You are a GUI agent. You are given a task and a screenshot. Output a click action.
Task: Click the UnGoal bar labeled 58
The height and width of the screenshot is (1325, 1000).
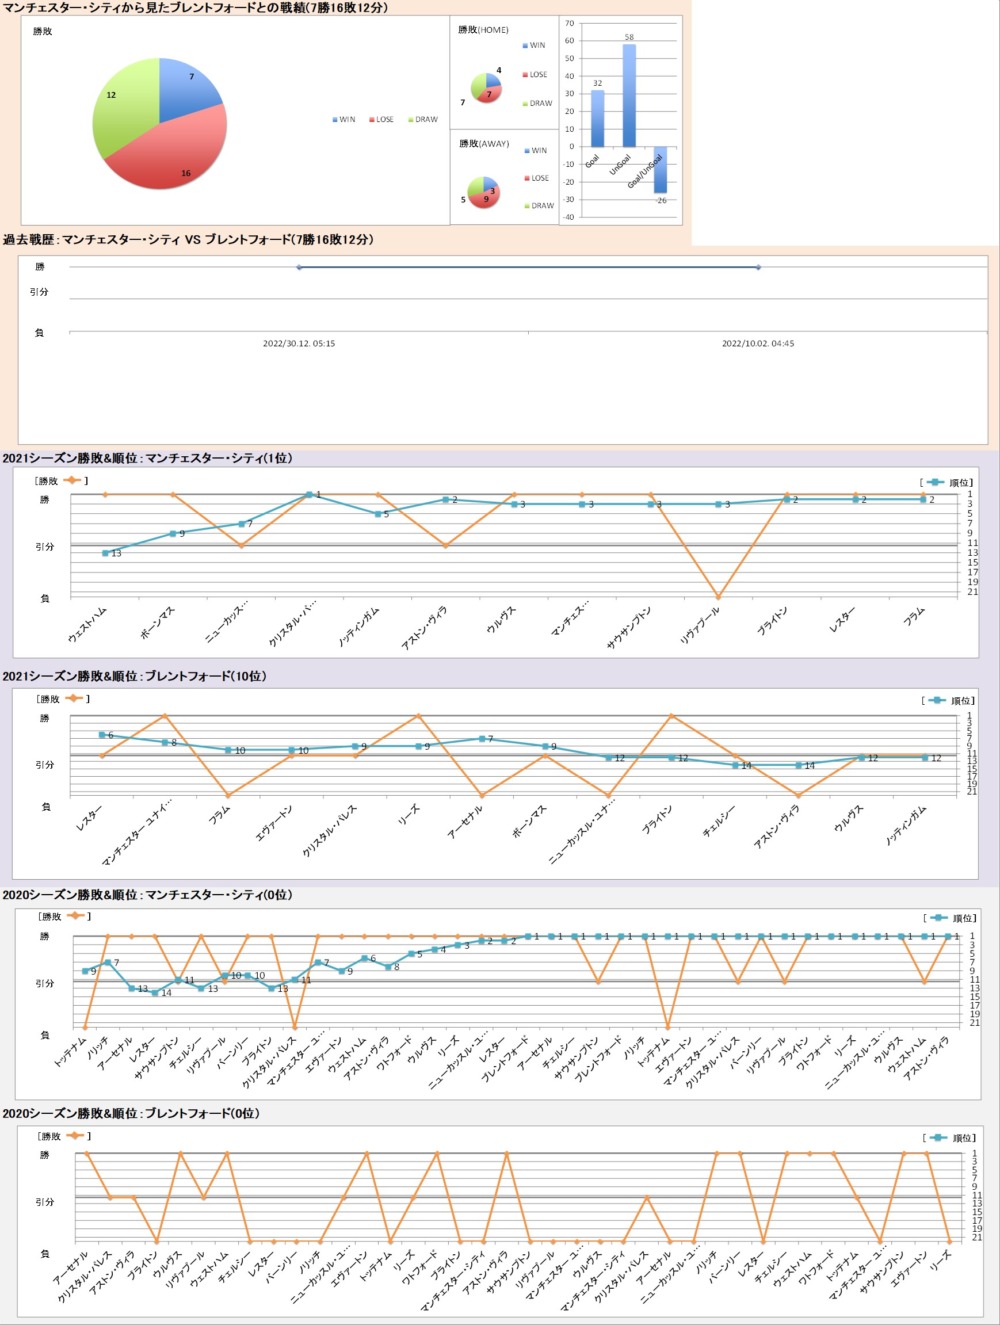629,96
